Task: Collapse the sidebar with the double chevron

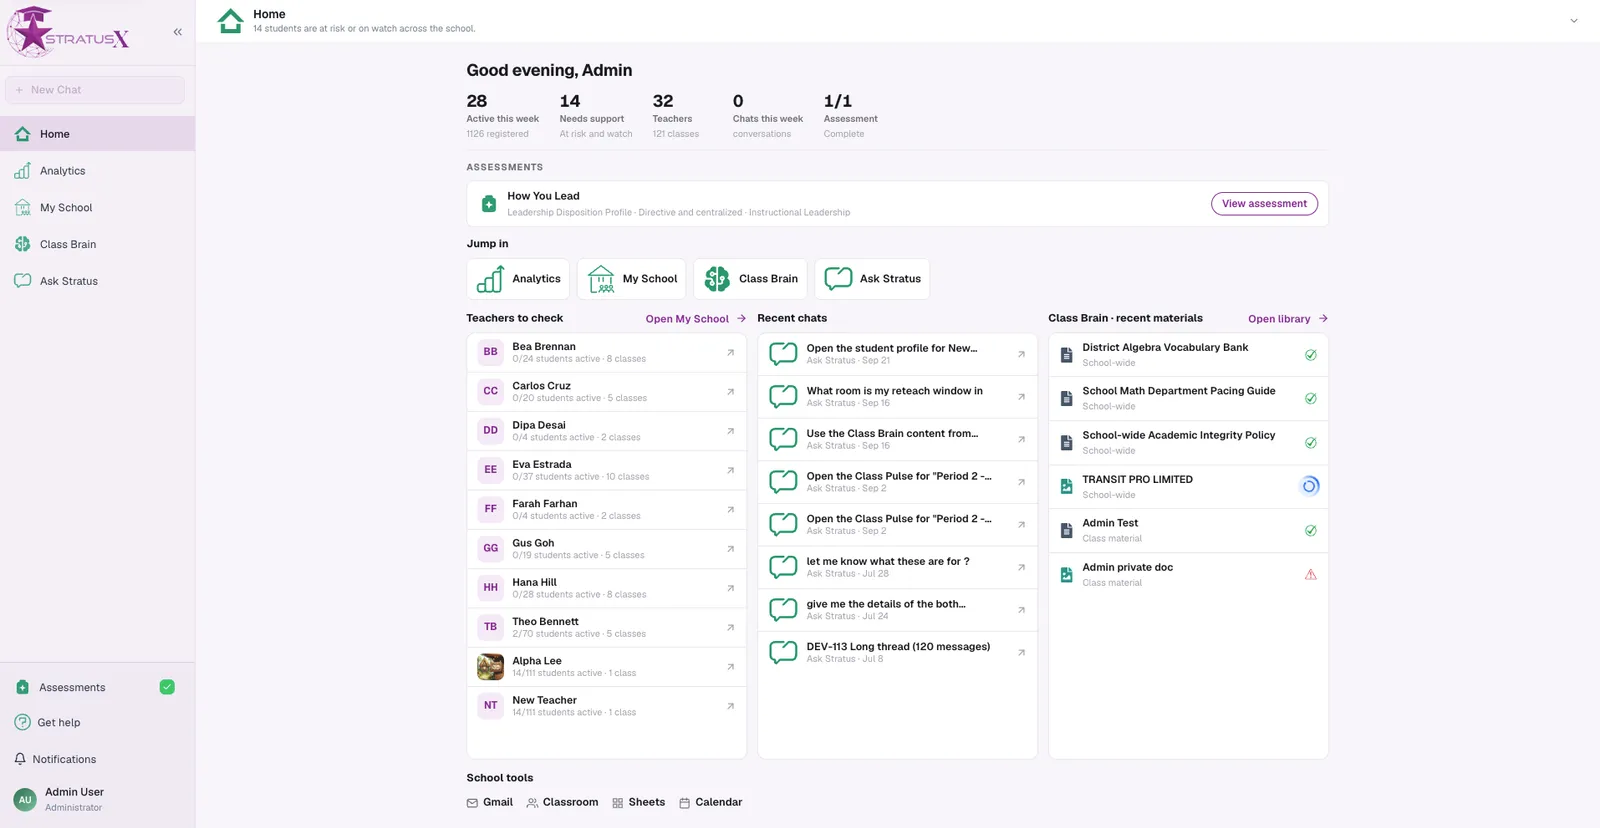Action: tap(177, 32)
